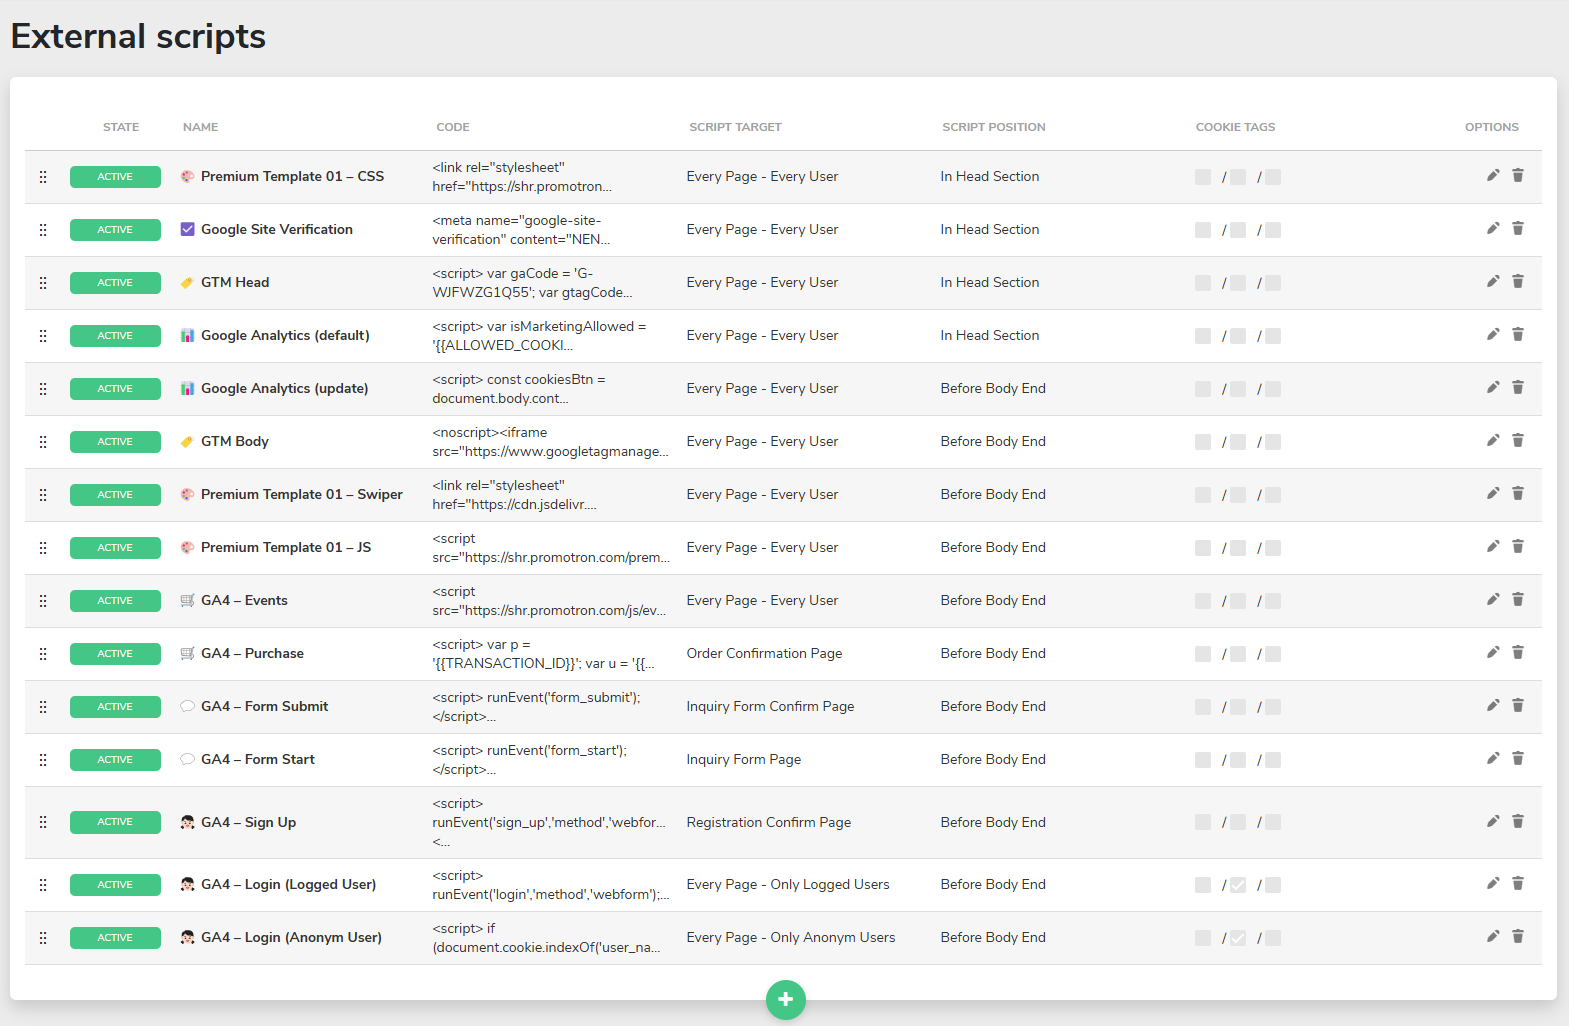The width and height of the screenshot is (1569, 1026).
Task: Delete Google Analytics (default) script
Action: [x=1518, y=334]
